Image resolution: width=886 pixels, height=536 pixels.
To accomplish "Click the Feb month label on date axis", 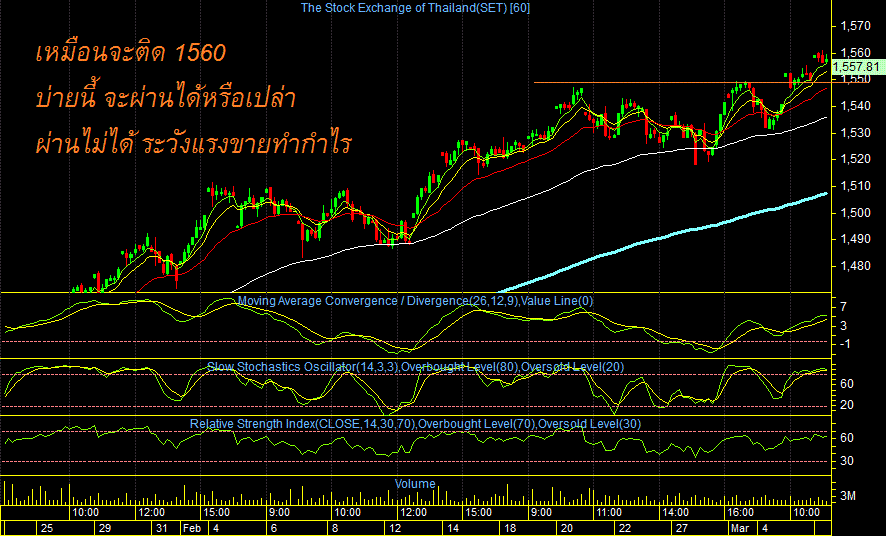I will point(192,529).
